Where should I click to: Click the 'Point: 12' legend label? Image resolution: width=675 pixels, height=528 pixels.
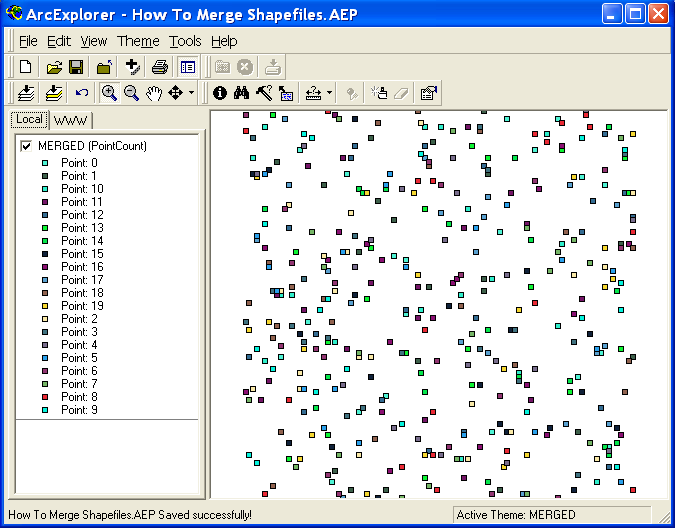point(82,215)
